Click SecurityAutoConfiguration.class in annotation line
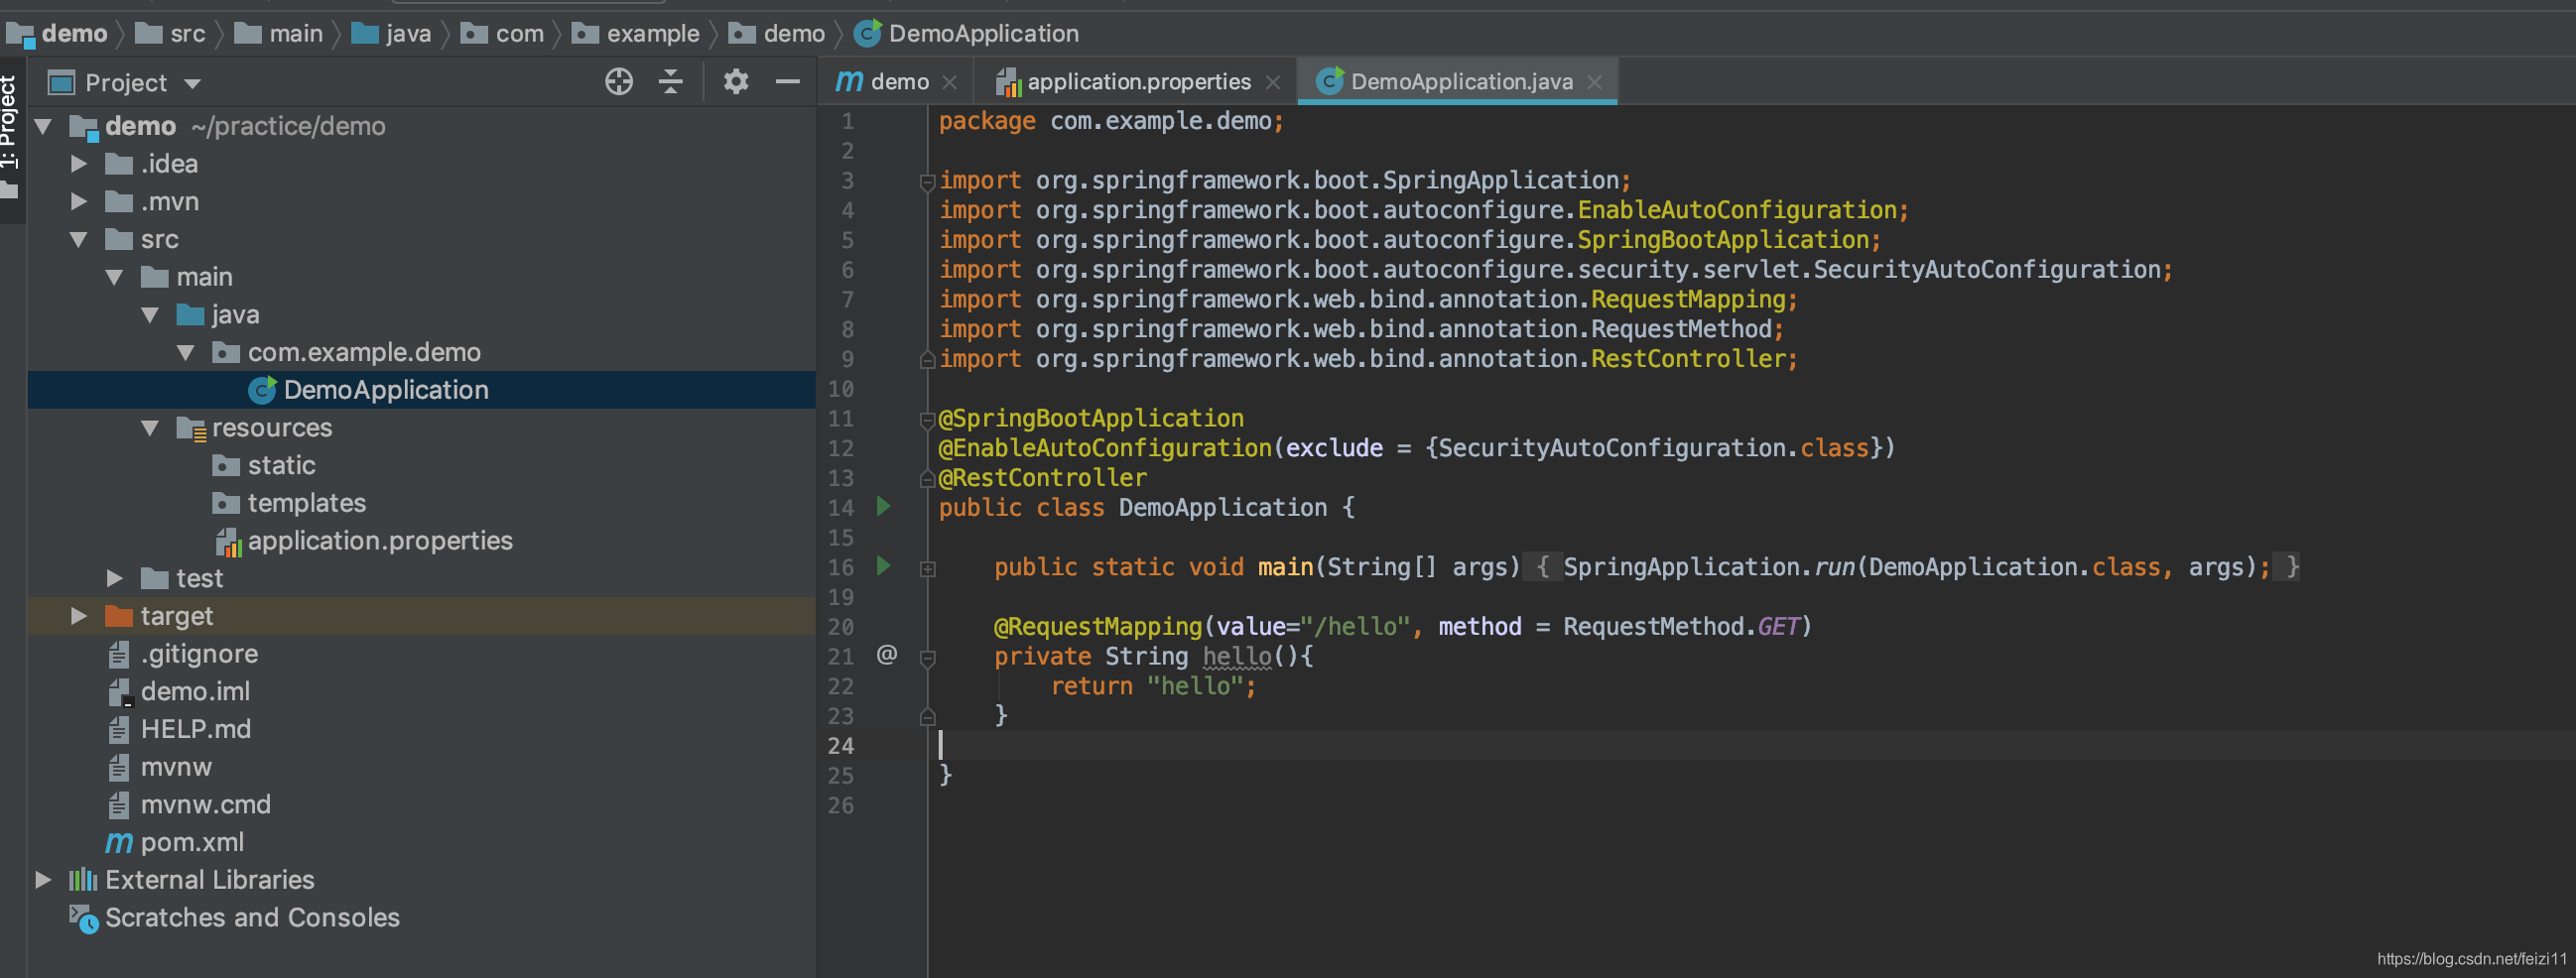This screenshot has width=2576, height=978. [x=1653, y=448]
